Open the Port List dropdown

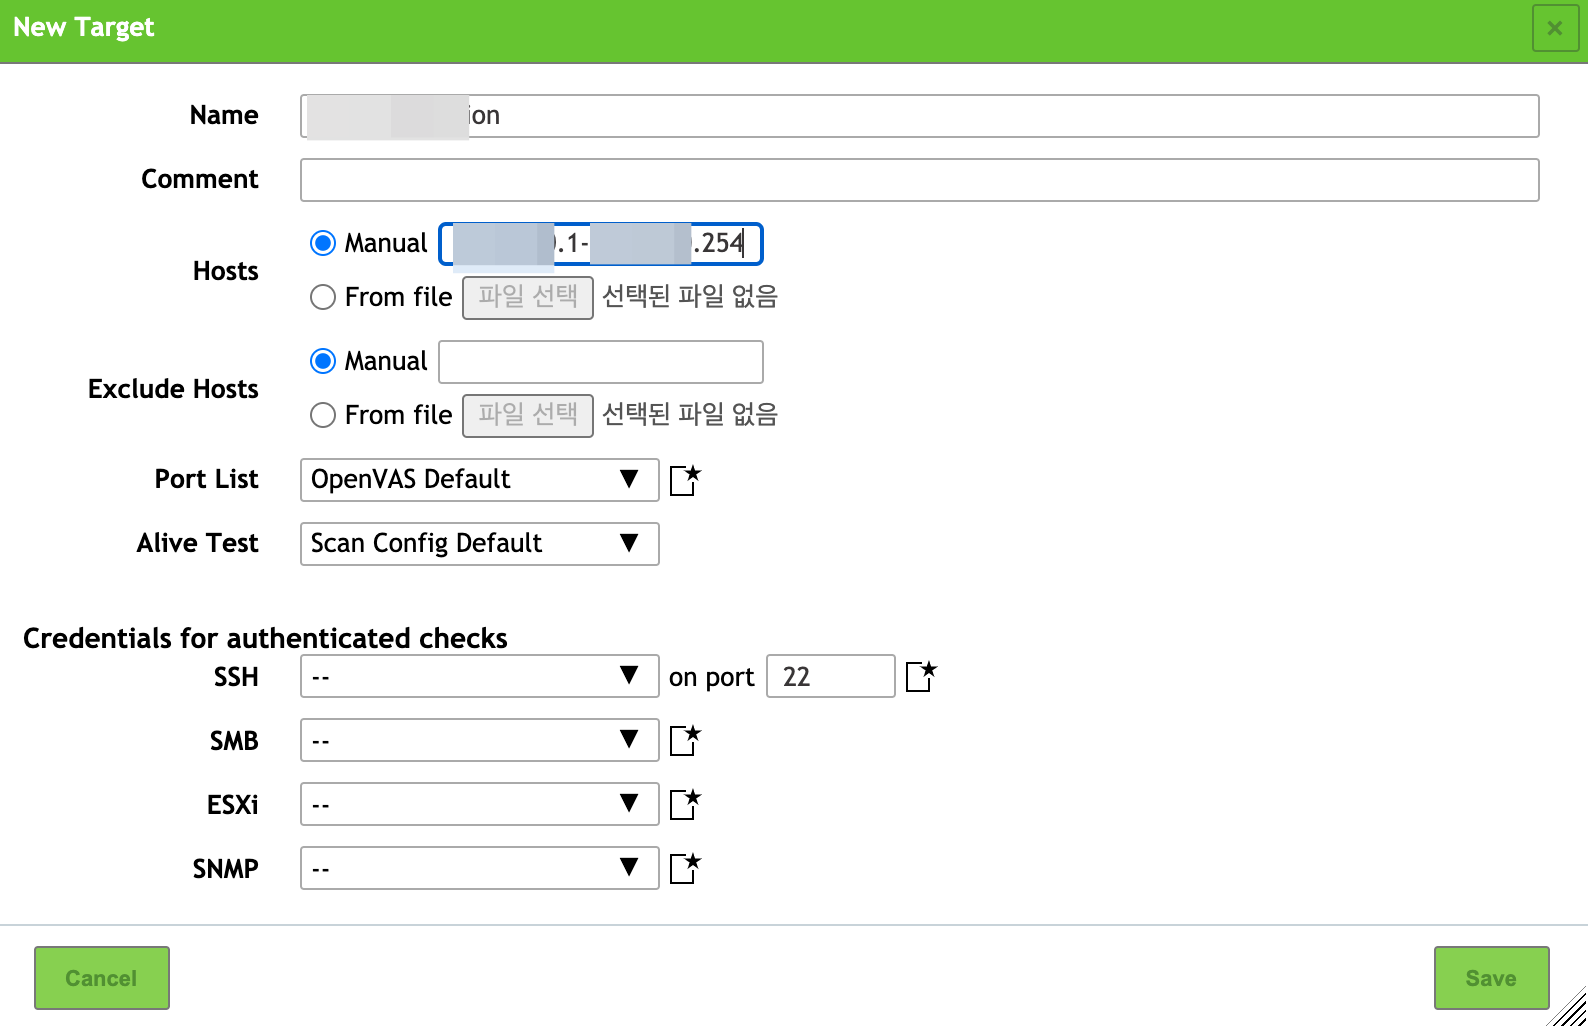[x=480, y=480]
